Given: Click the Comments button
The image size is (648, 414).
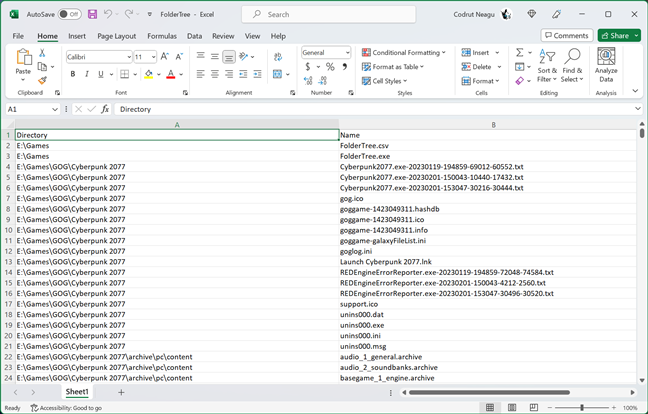Looking at the screenshot, I should pos(566,35).
